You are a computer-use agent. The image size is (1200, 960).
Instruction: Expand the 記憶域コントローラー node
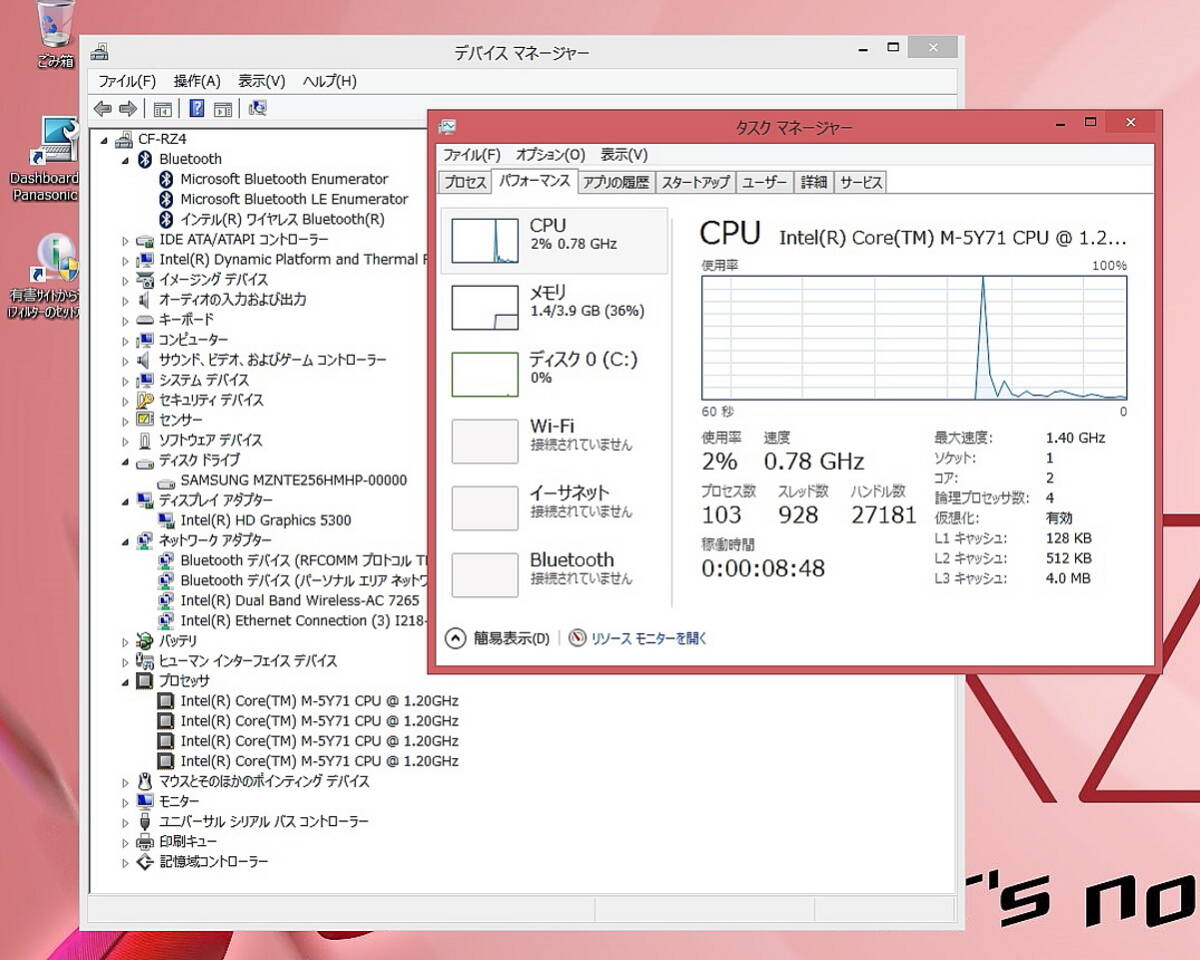pos(126,862)
